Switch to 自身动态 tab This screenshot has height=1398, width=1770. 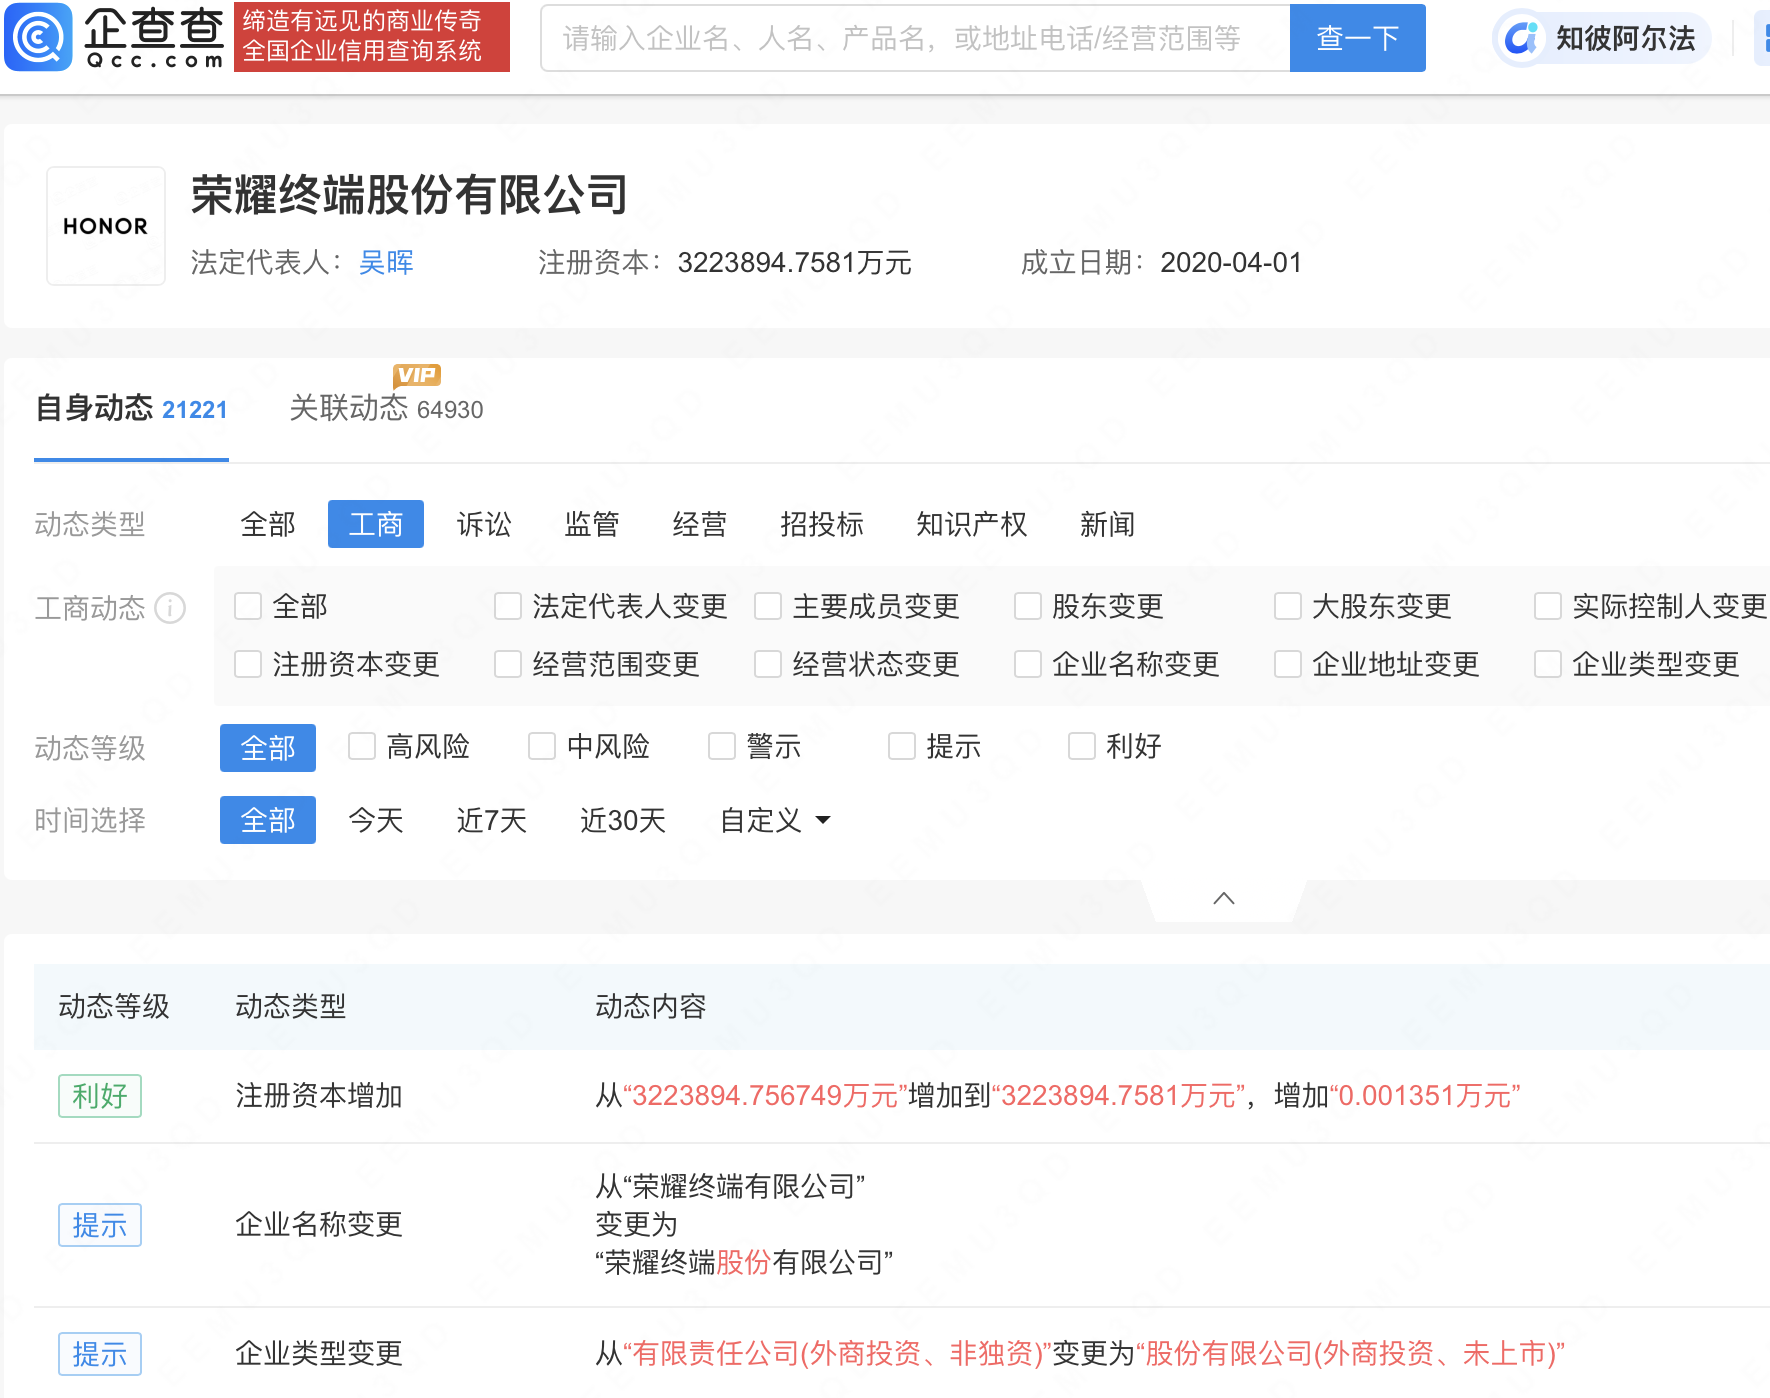[131, 409]
